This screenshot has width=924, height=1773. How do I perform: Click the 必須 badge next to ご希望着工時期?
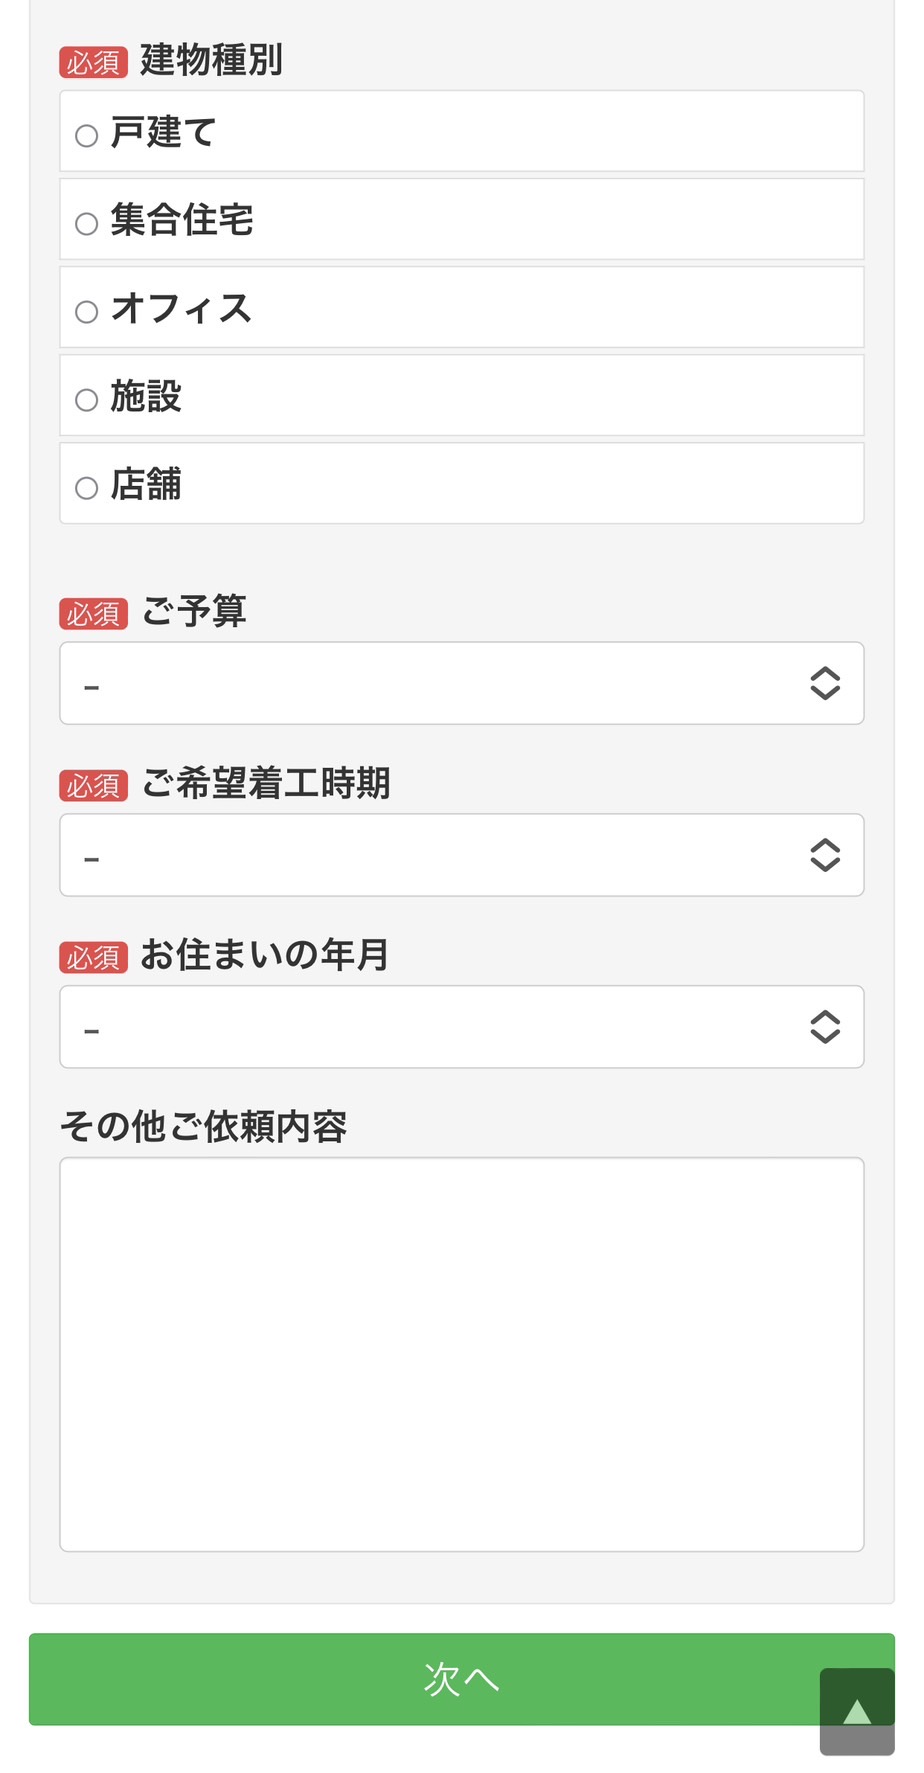click(95, 785)
